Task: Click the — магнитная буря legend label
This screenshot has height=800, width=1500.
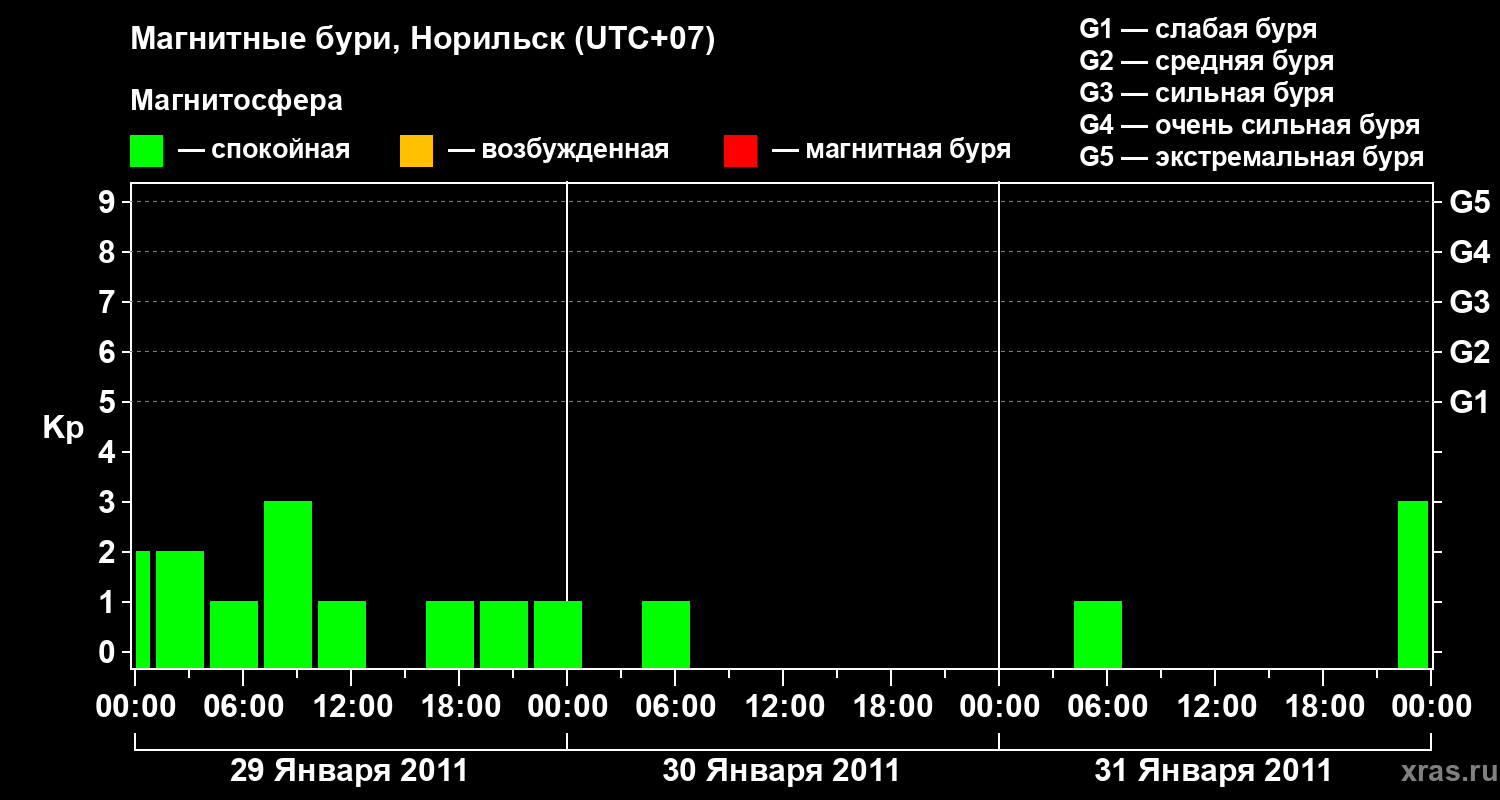Action: coord(892,151)
